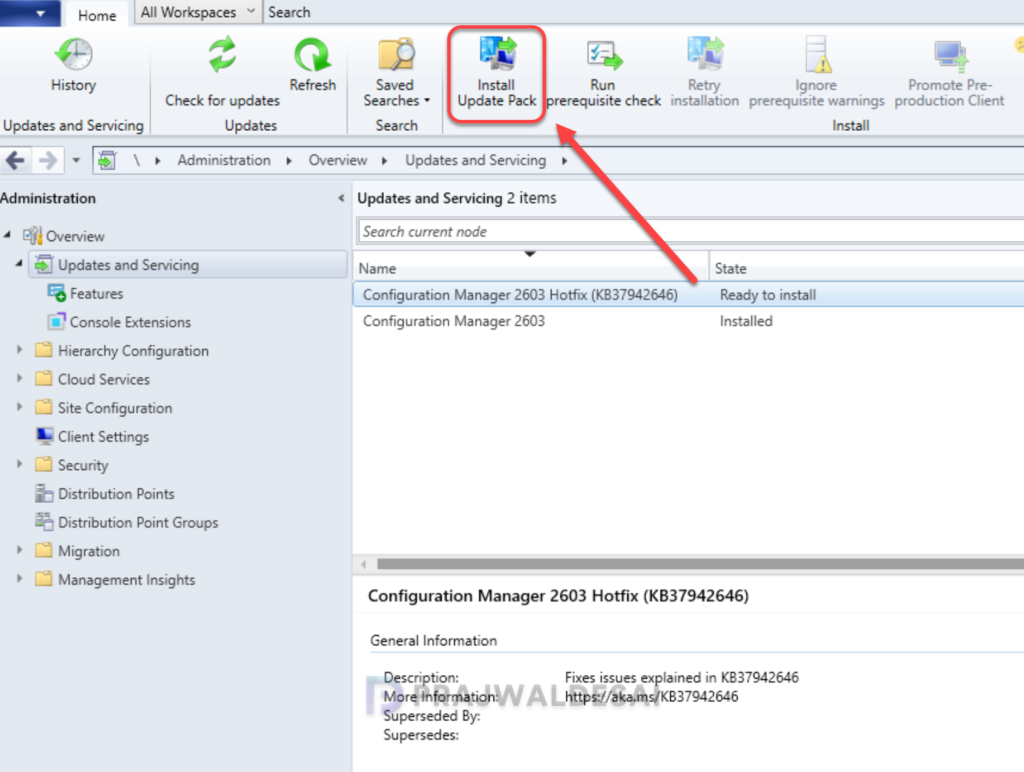This screenshot has width=1024, height=772.
Task: Switch to the Home ribbon tab
Action: click(x=97, y=14)
